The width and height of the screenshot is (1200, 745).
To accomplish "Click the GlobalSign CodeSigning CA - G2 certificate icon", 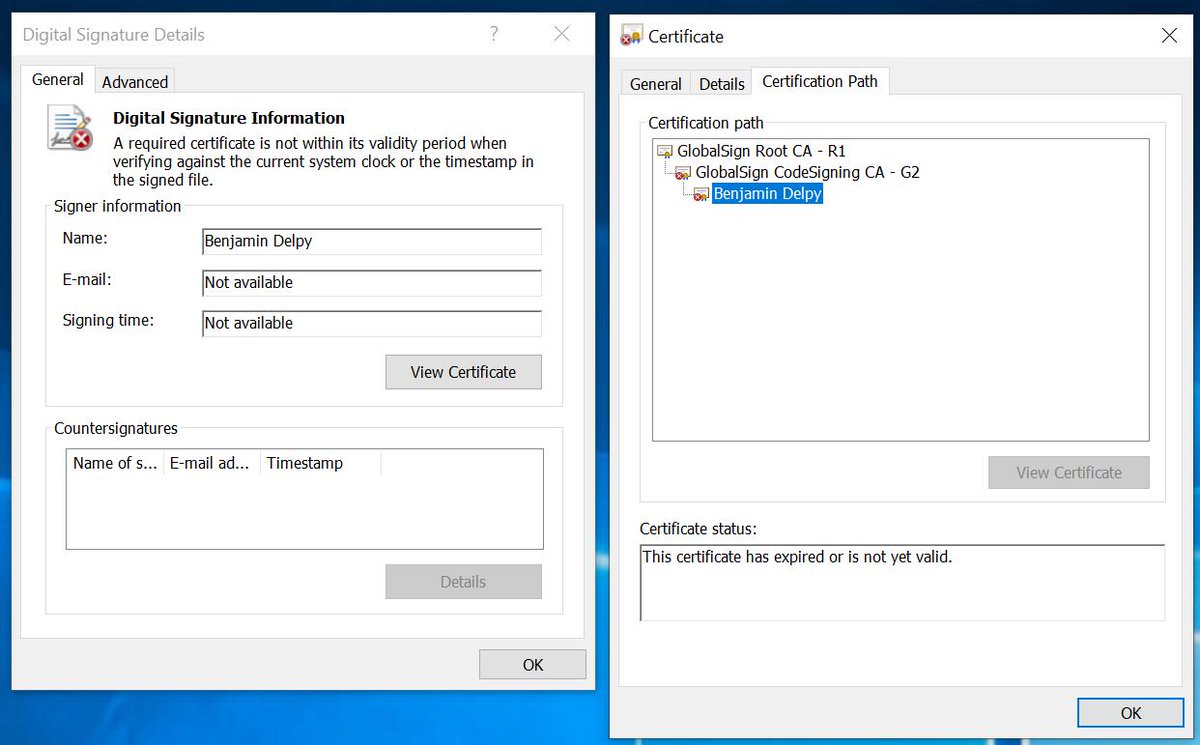I will [684, 173].
